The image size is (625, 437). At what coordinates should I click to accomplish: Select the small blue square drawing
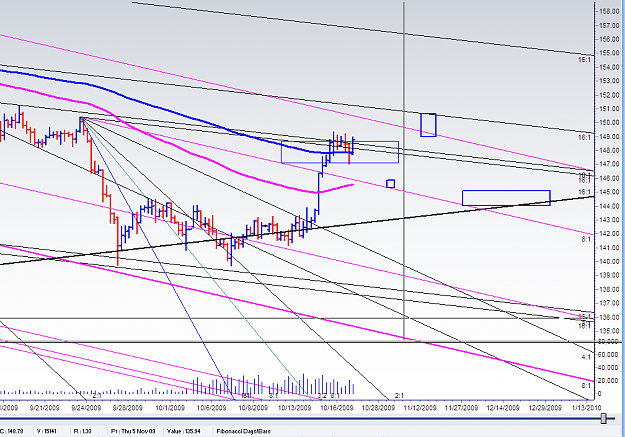(391, 184)
